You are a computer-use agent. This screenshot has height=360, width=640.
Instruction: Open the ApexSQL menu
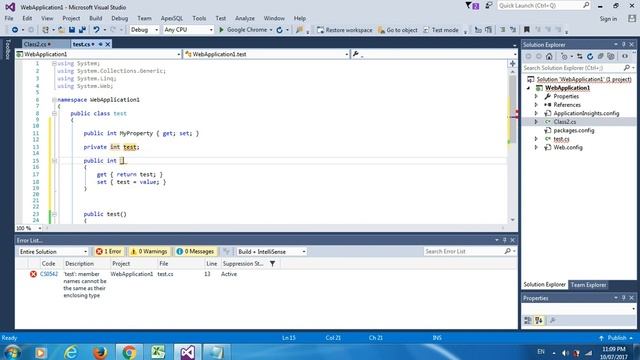[x=171, y=18]
